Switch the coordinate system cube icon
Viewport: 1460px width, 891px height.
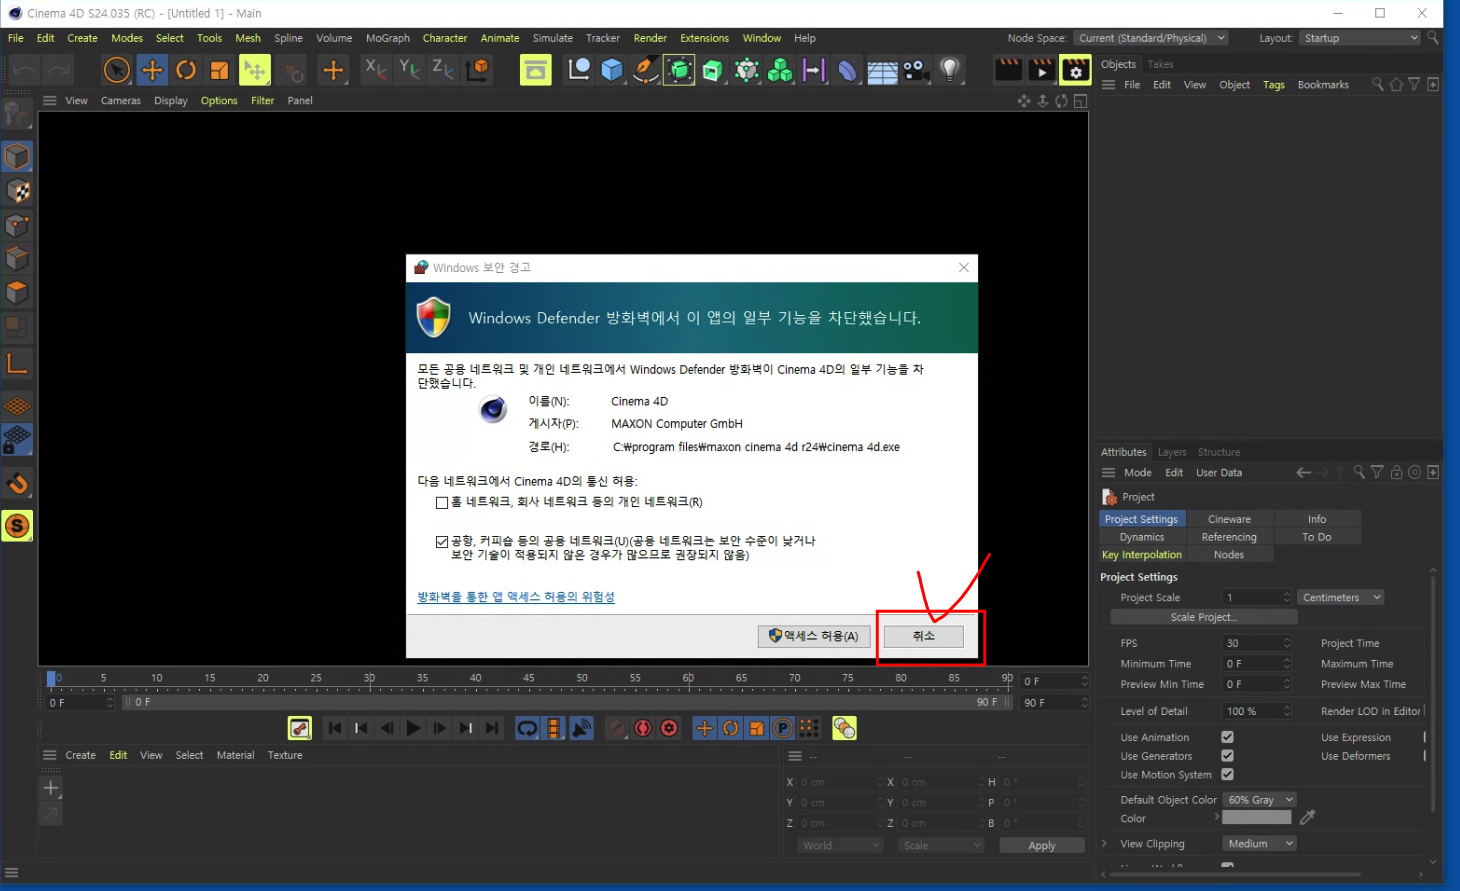[x=478, y=69]
